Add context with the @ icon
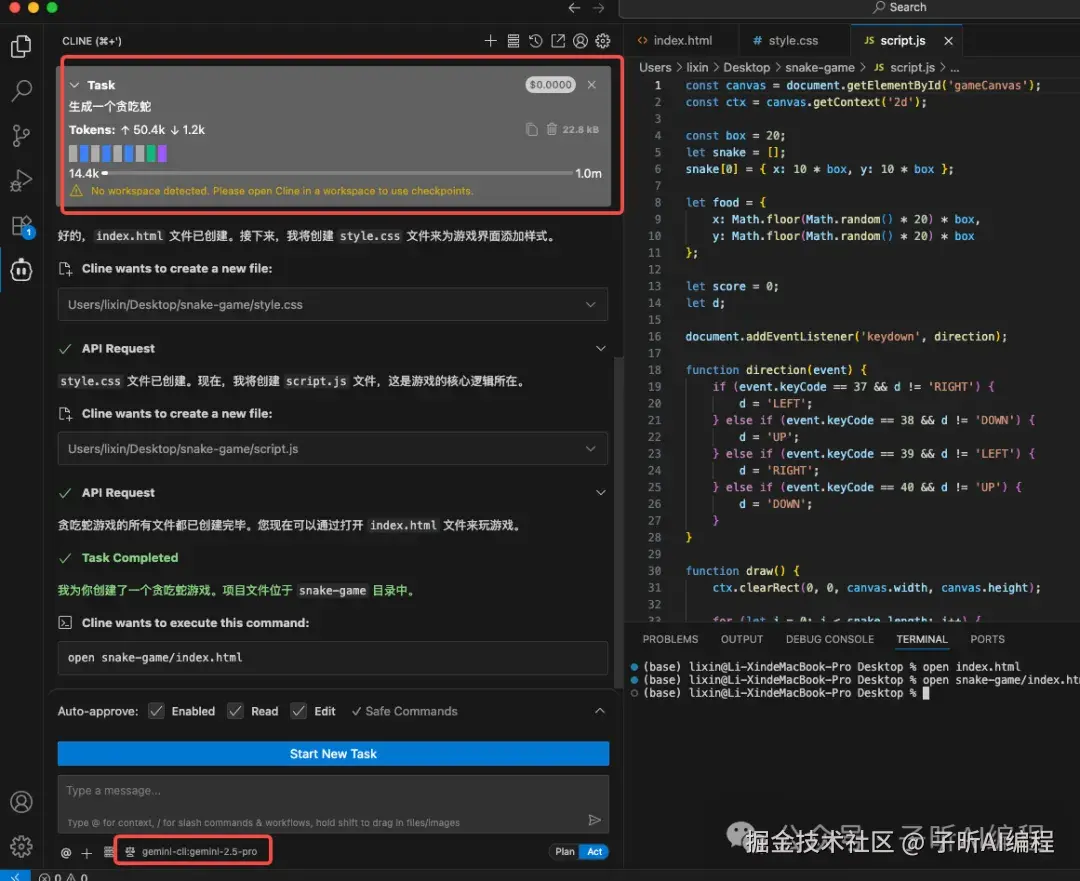Viewport: 1080px width, 881px height. click(x=66, y=853)
